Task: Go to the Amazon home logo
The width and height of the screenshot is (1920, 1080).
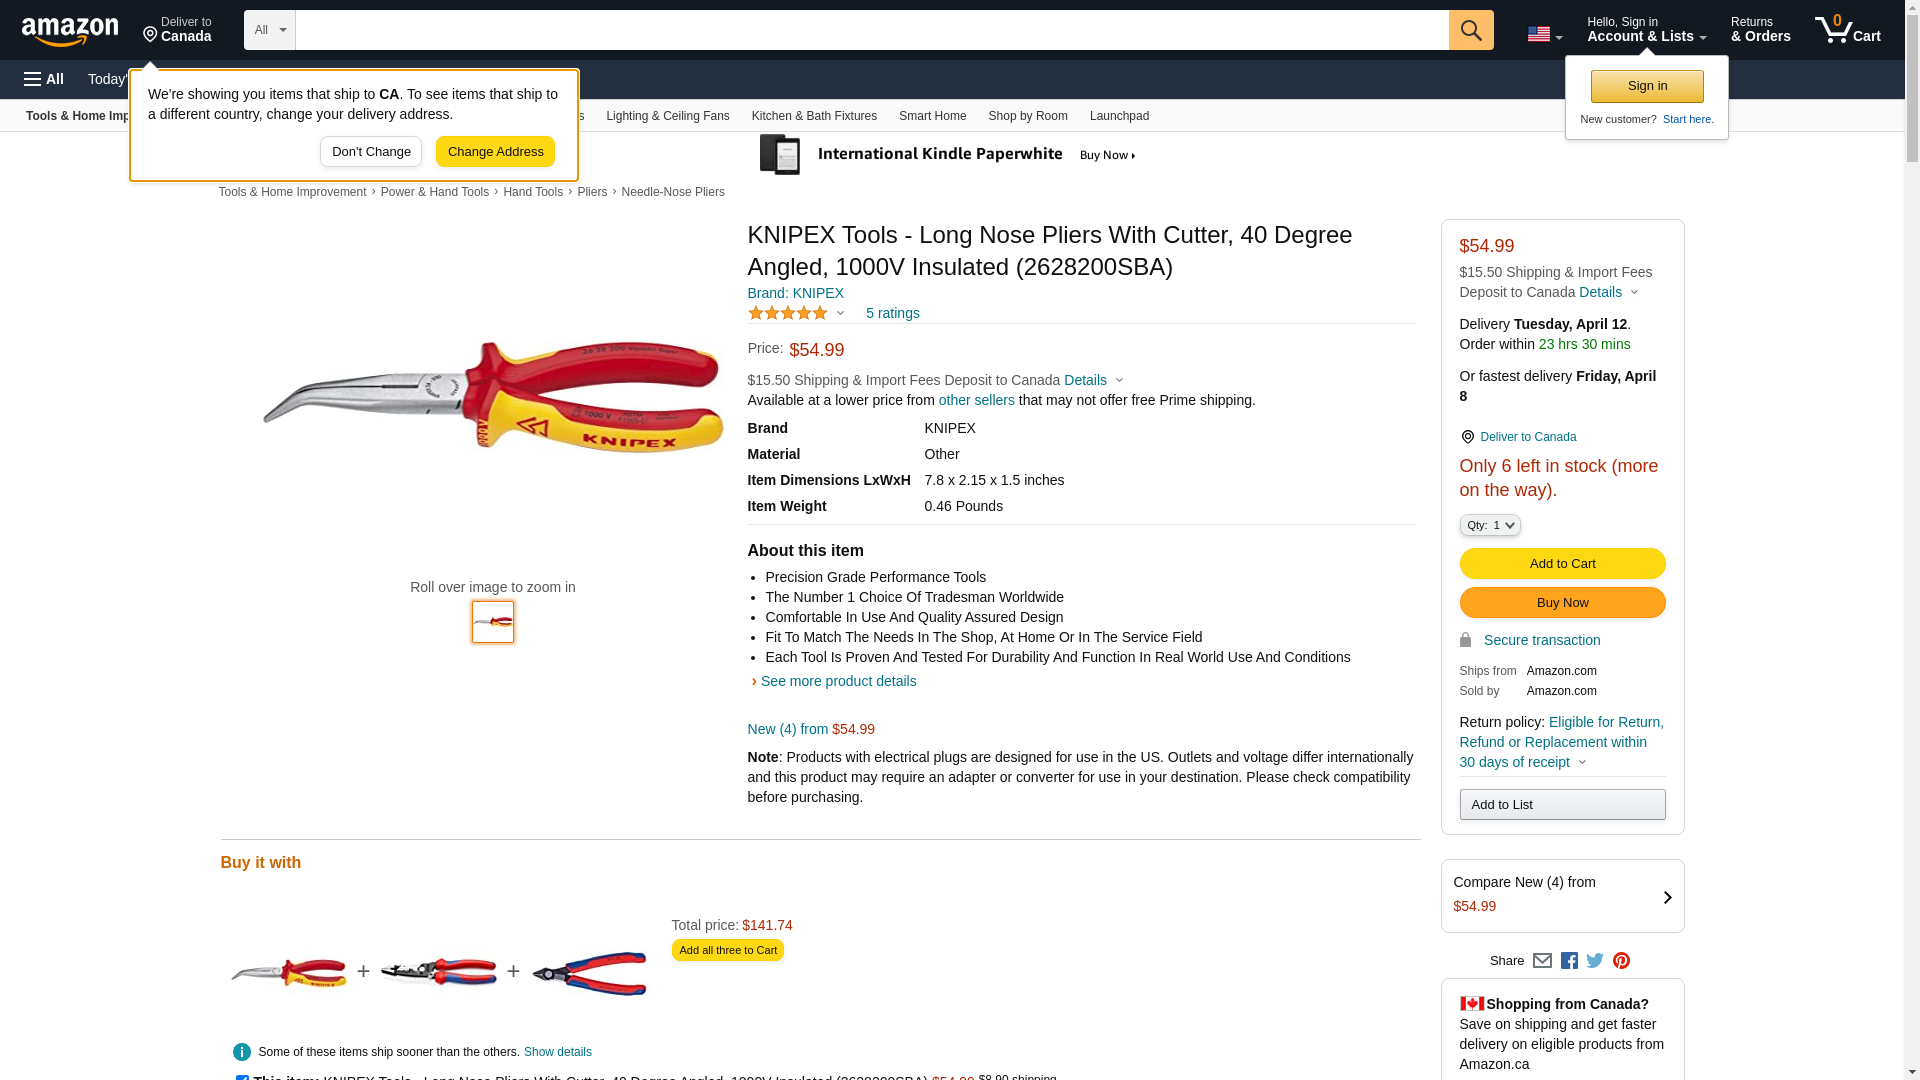Action: pyautogui.click(x=70, y=31)
